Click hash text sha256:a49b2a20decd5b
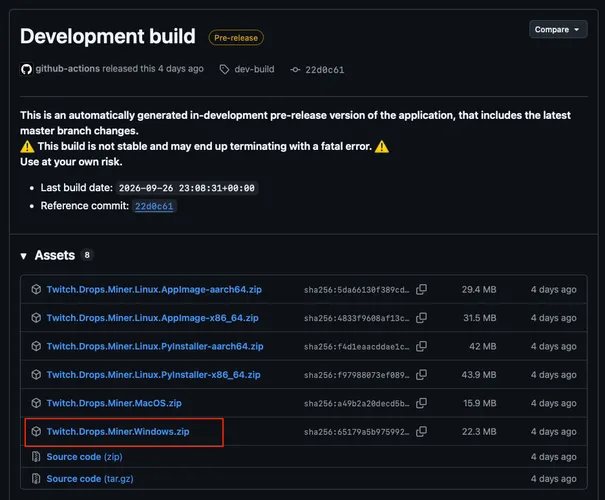605x500 pixels. click(x=357, y=404)
